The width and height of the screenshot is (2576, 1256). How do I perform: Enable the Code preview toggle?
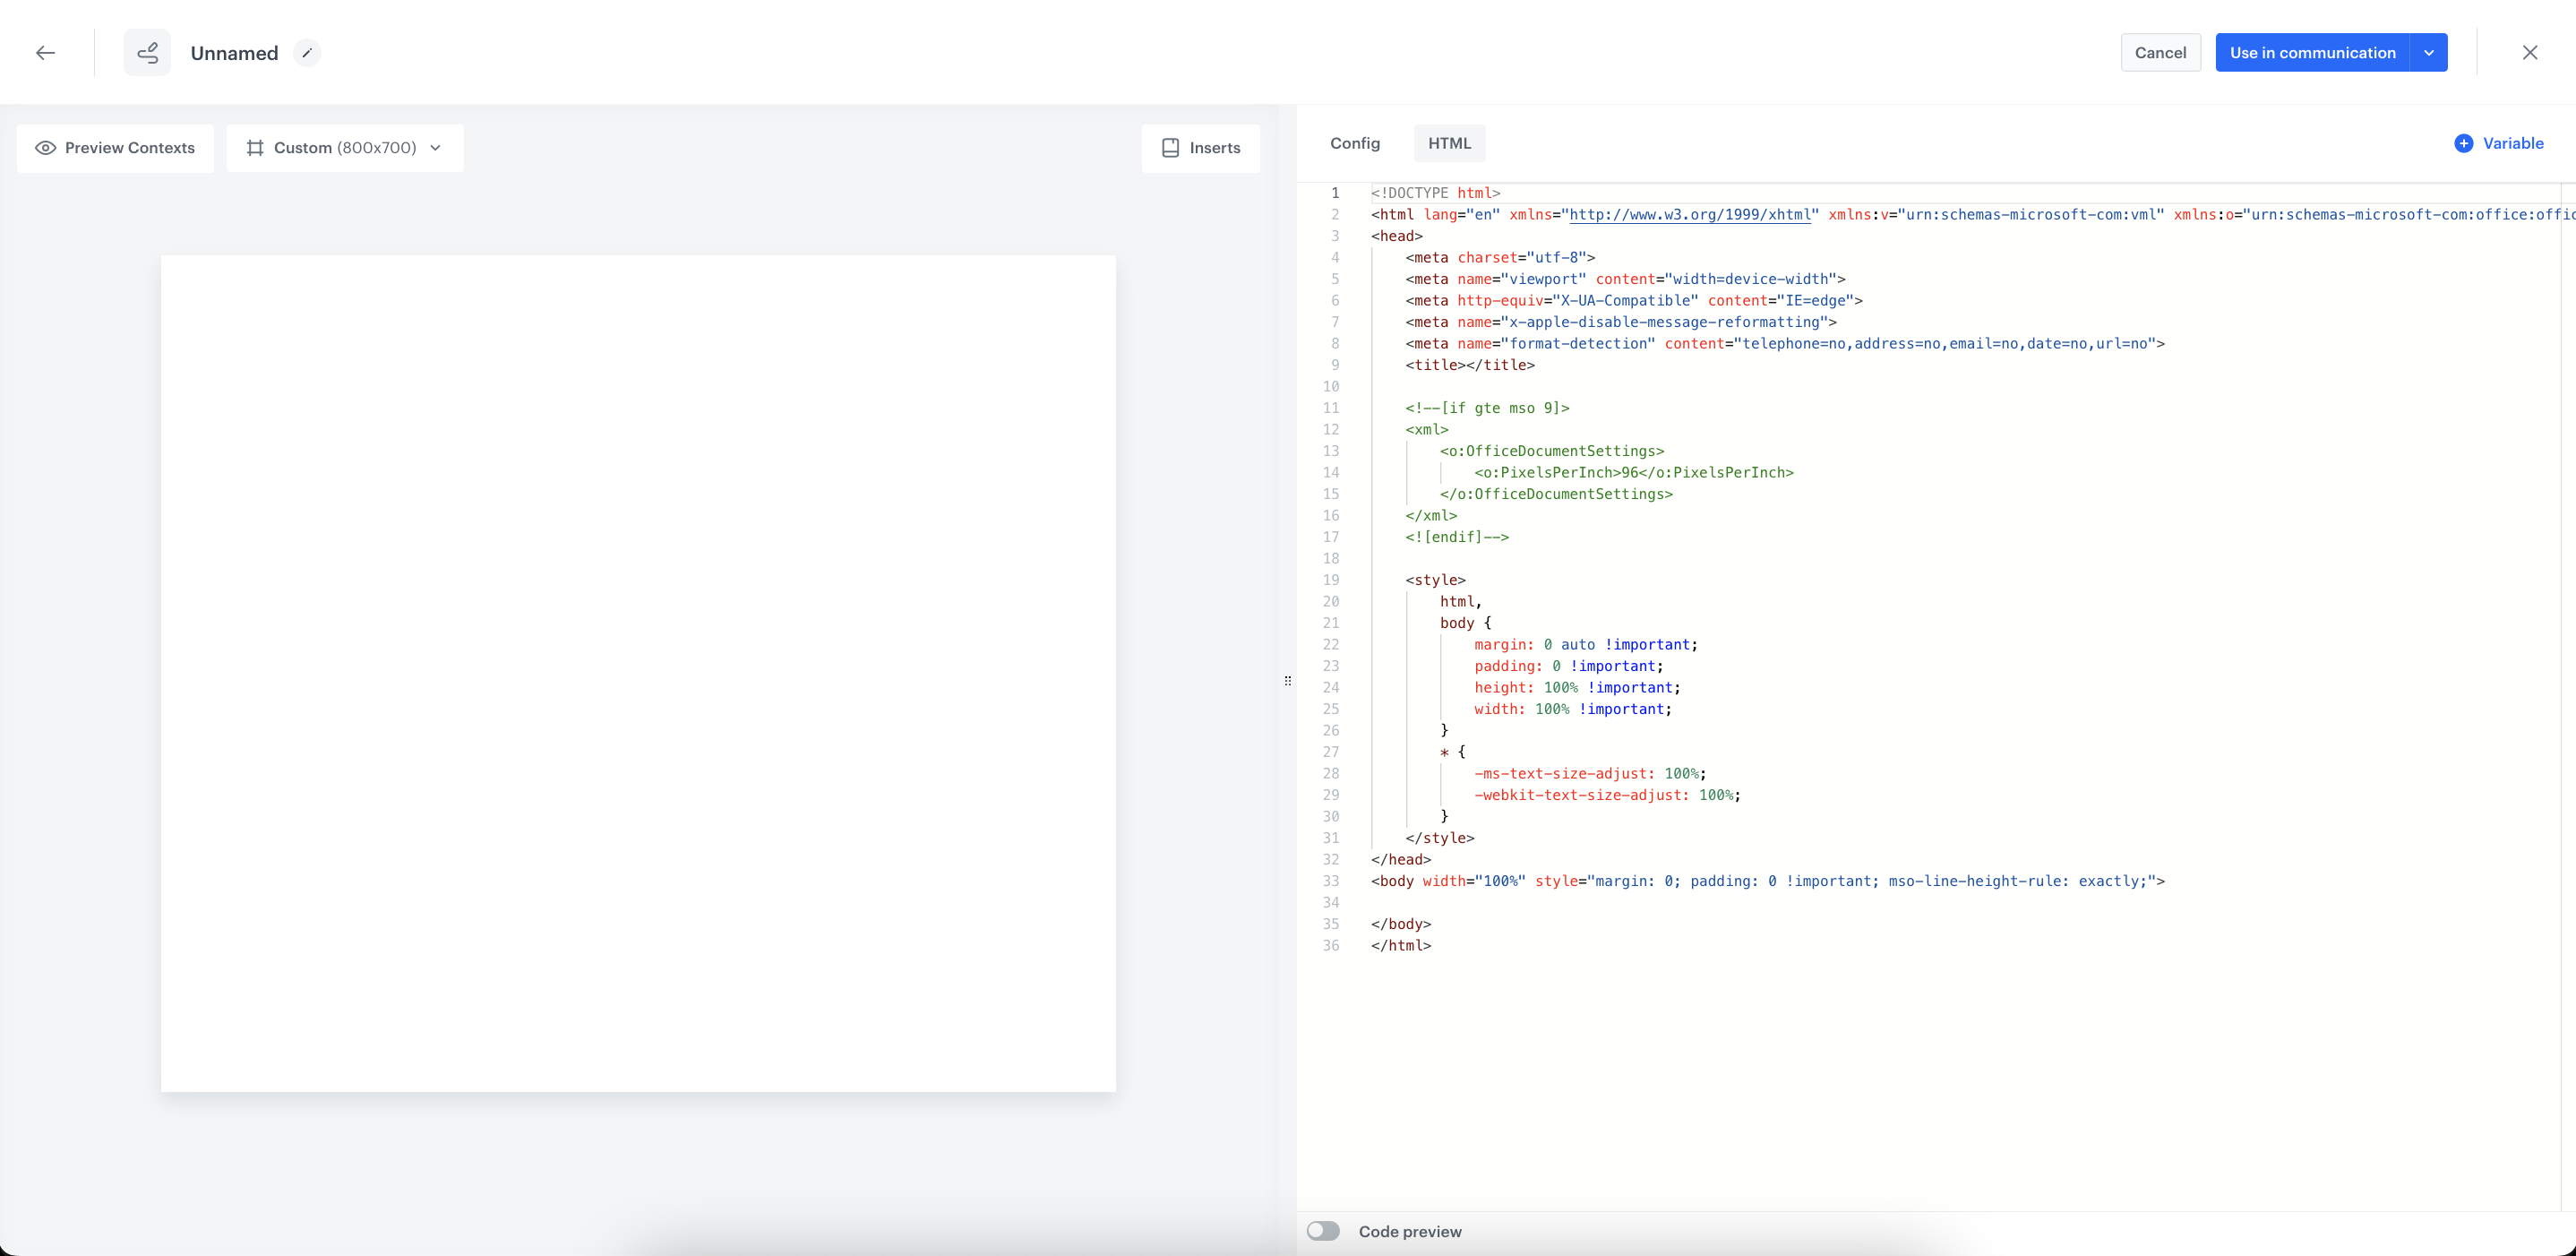coord(1323,1230)
